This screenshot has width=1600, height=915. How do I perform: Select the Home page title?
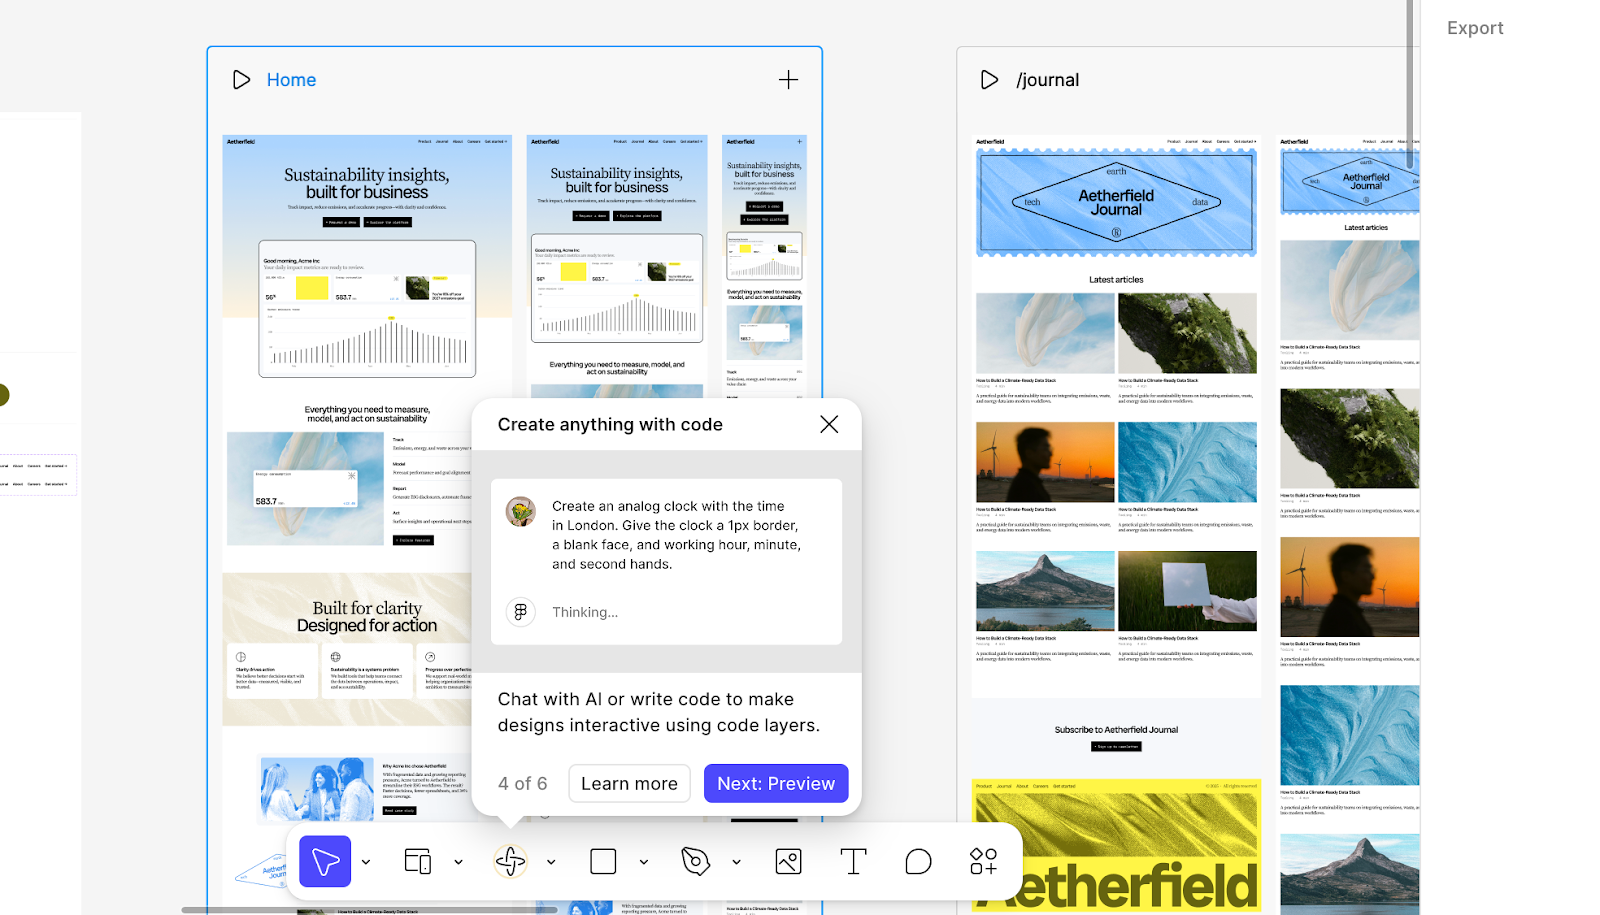tap(291, 80)
